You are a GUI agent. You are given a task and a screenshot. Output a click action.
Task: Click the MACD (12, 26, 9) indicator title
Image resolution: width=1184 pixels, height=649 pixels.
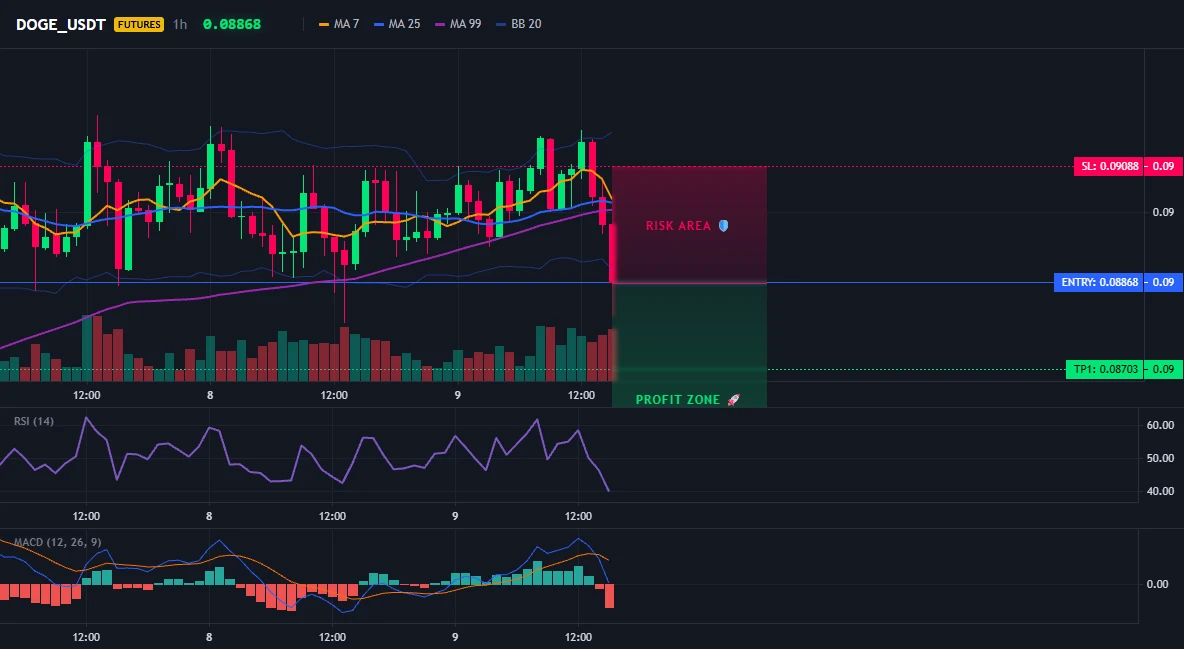(57, 542)
